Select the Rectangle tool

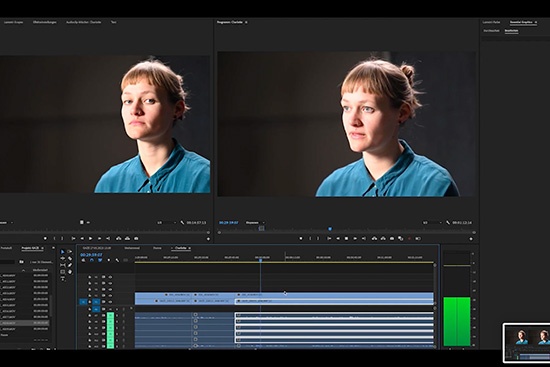pos(63,272)
